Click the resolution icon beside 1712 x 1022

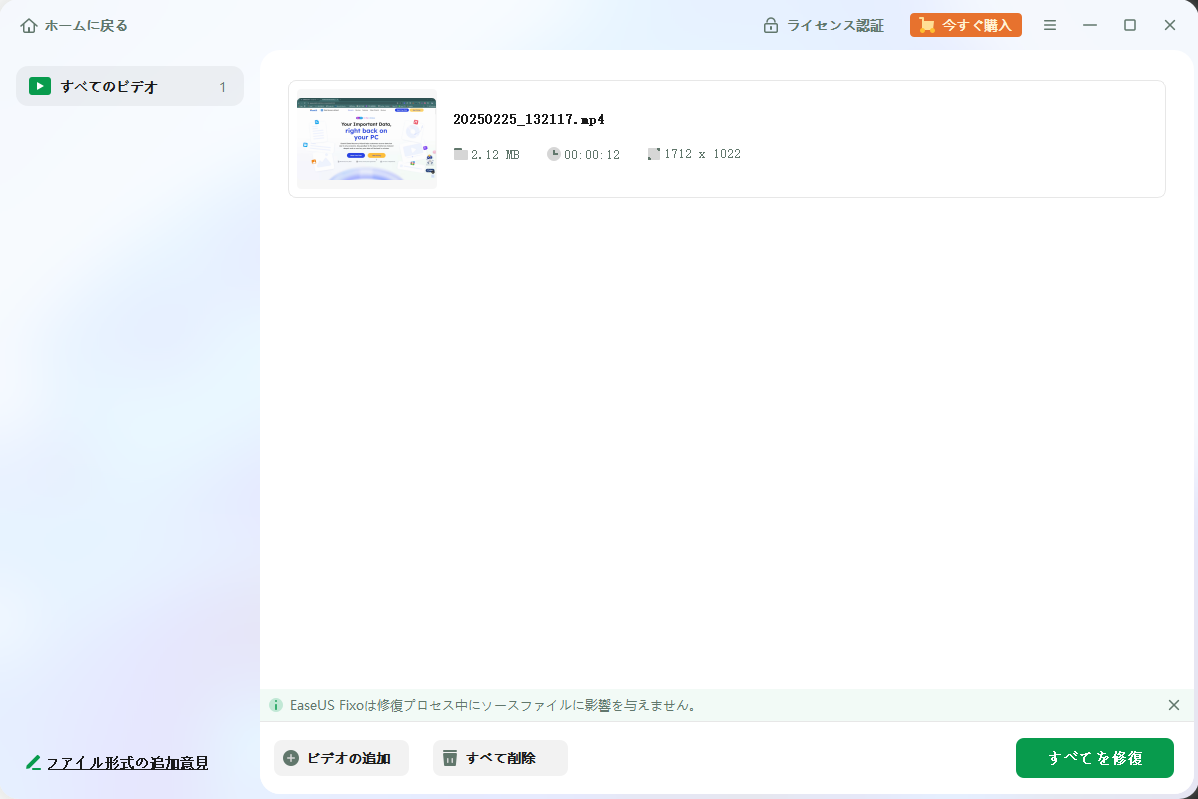coord(654,154)
